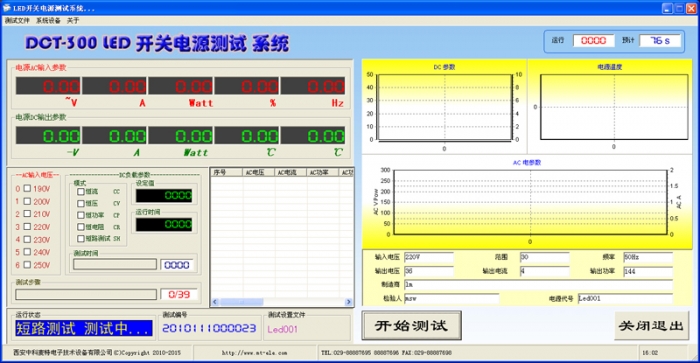The width and height of the screenshot is (700, 363).
Task: Click the 测试步骤 progress bar
Action: (86, 294)
